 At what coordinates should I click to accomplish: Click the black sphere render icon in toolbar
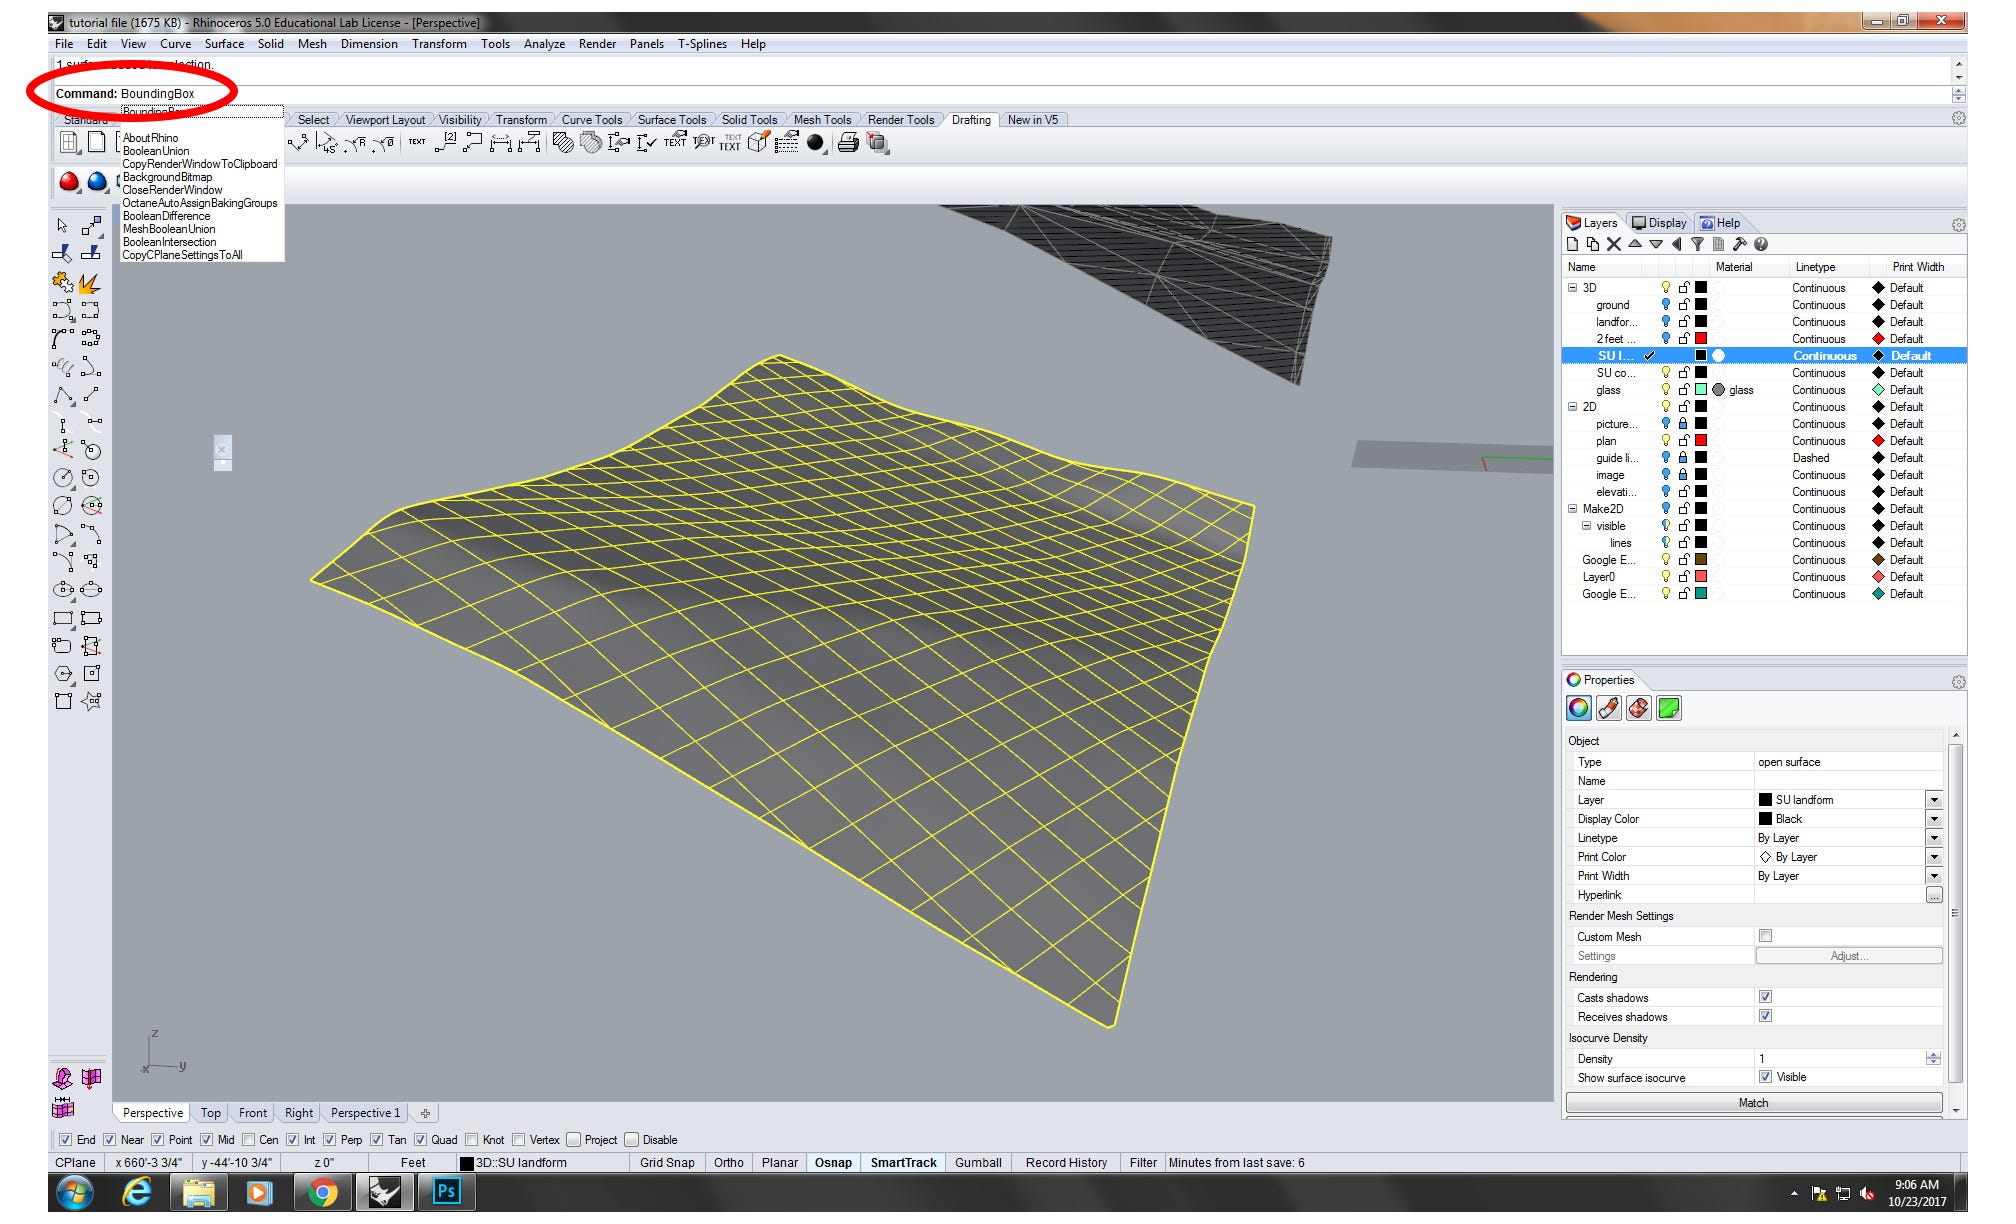tap(816, 143)
